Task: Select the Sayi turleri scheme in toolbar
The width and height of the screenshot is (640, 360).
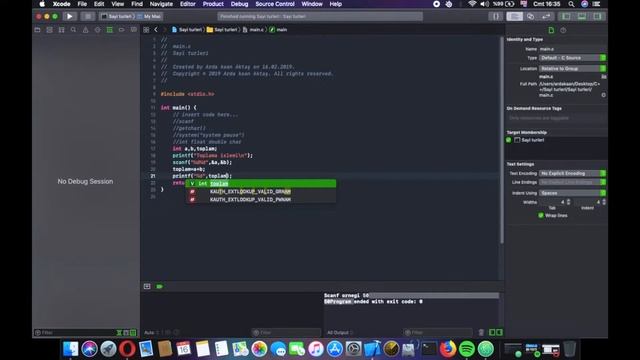Action: click(x=117, y=16)
